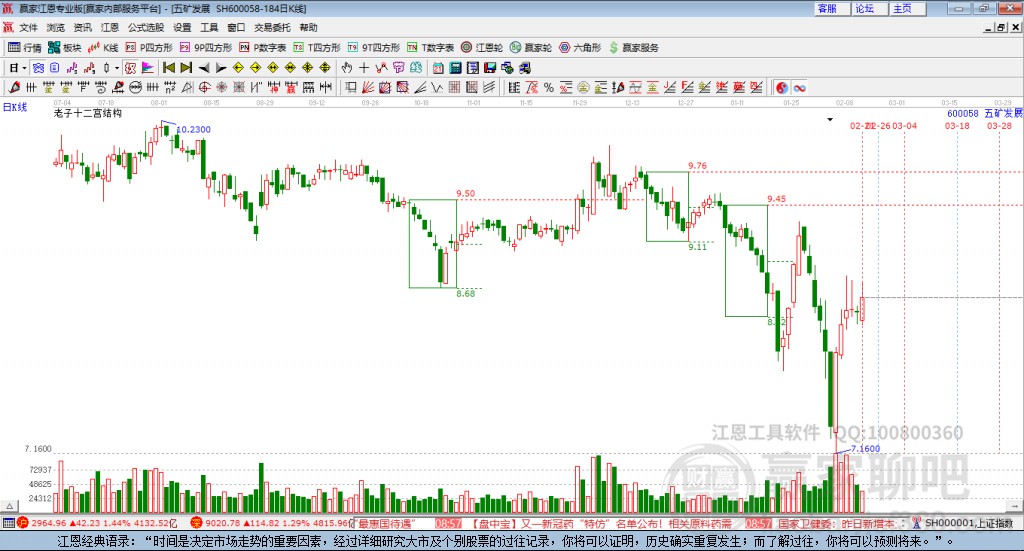Open the 设置 menu item
Viewport: 1024px width, 551px height.
pyautogui.click(x=182, y=27)
